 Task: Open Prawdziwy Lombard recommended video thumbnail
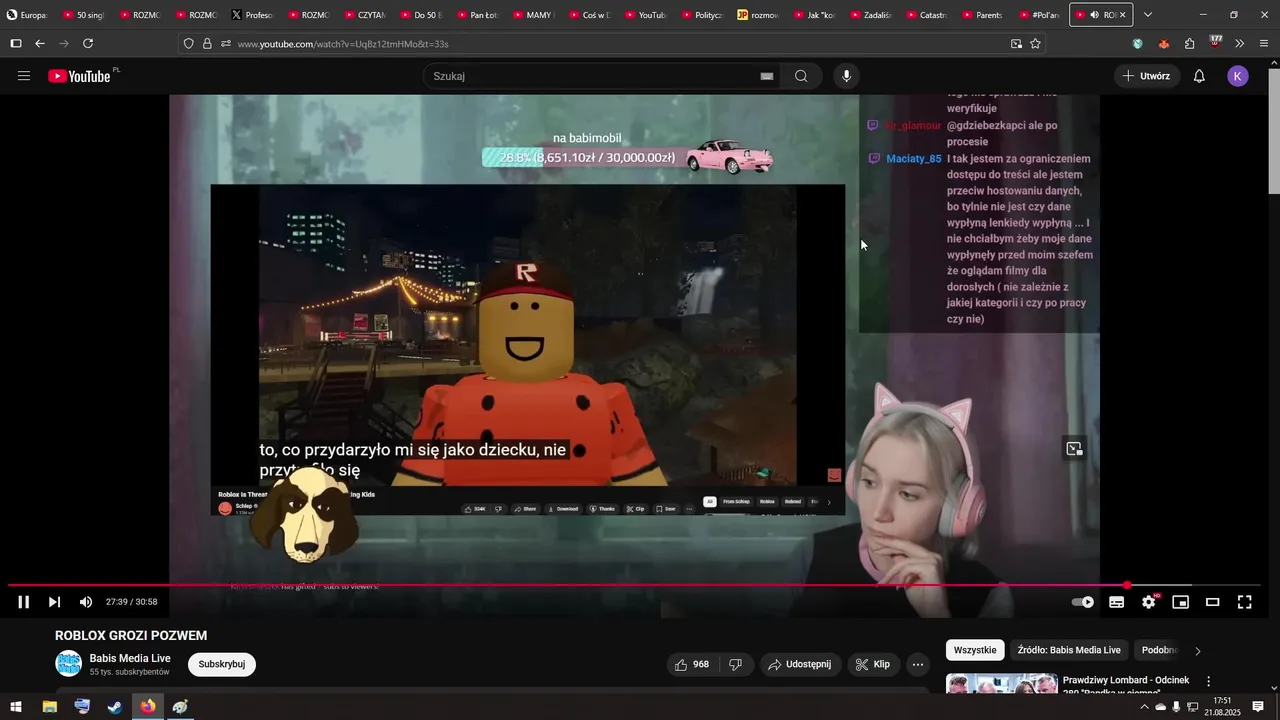pyautogui.click(x=1002, y=684)
